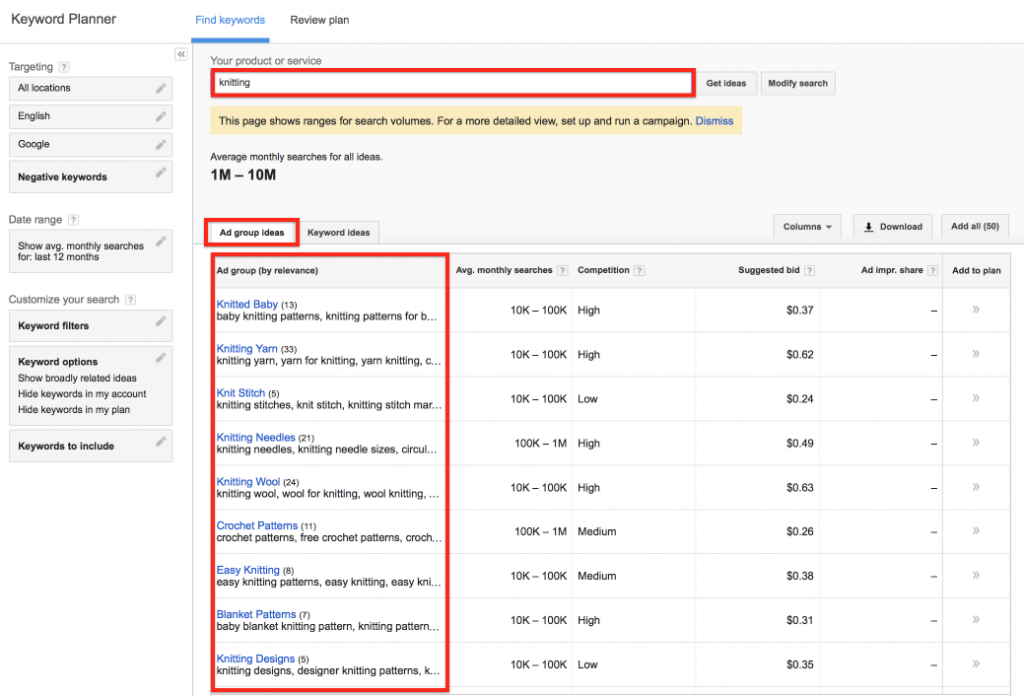Open the Competition column help icon

coord(639,270)
